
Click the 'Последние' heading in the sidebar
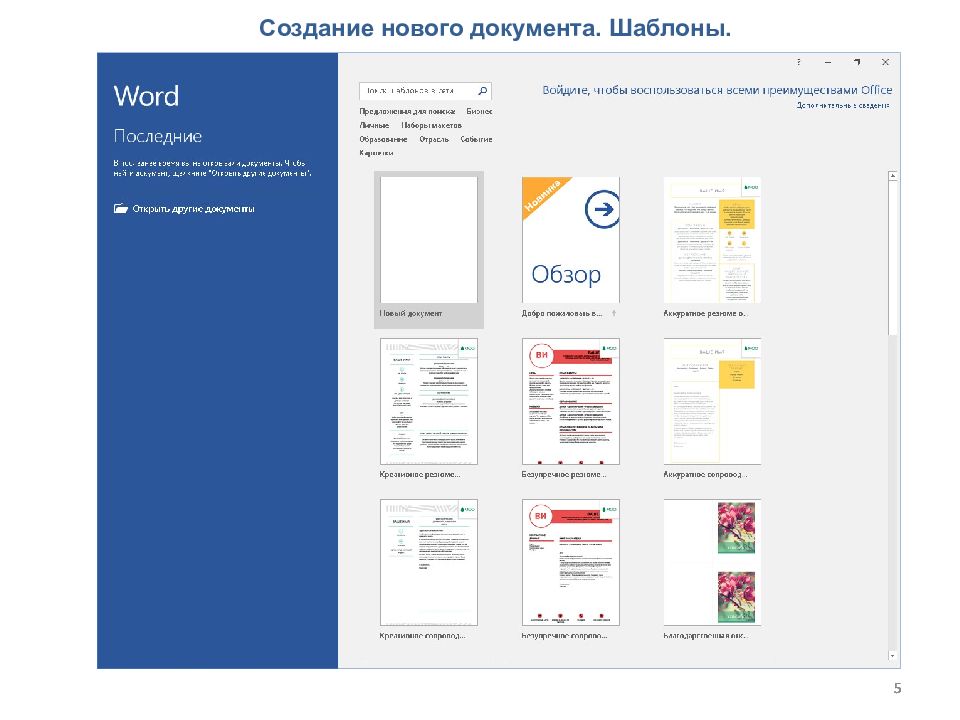point(158,136)
